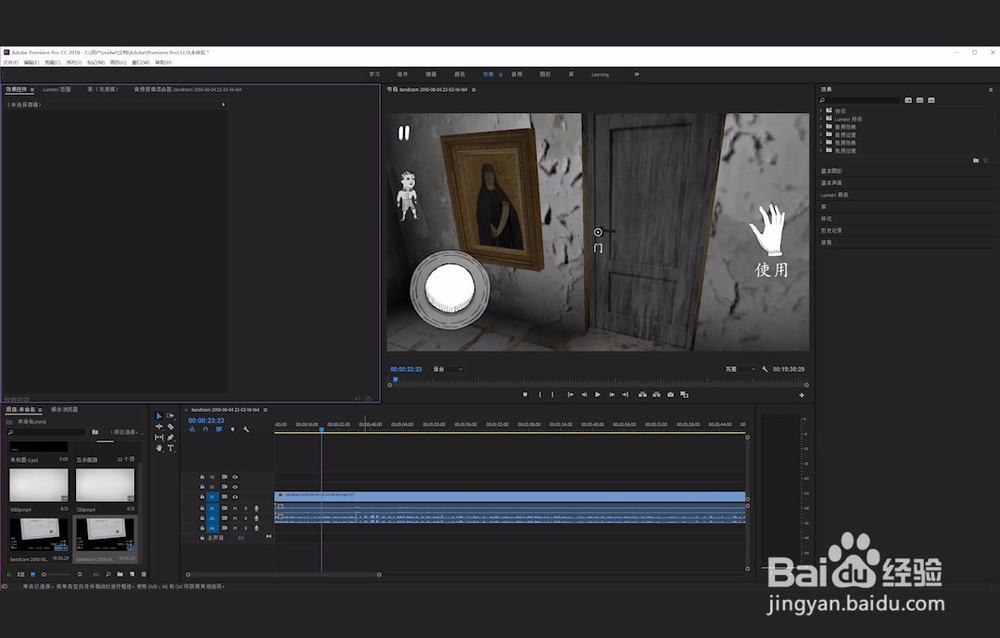Open the first menu in the menu bar
Image resolution: width=1000 pixels, height=638 pixels.
tap(11, 63)
